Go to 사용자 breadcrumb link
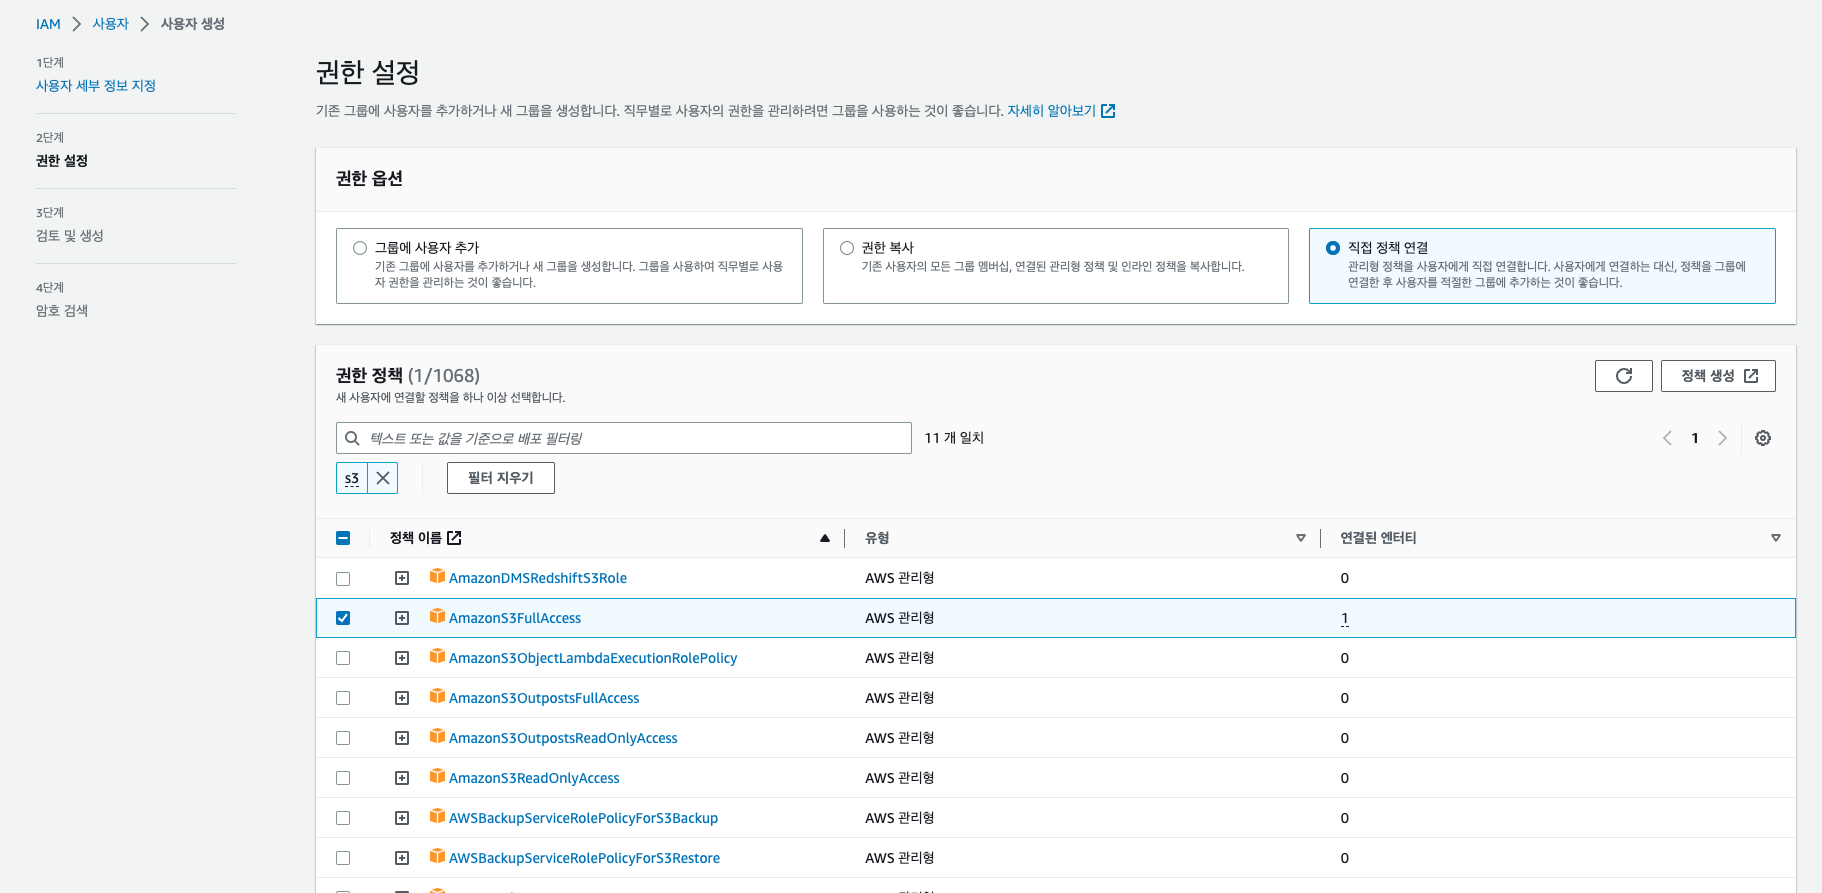The height and width of the screenshot is (893, 1822). tap(110, 24)
